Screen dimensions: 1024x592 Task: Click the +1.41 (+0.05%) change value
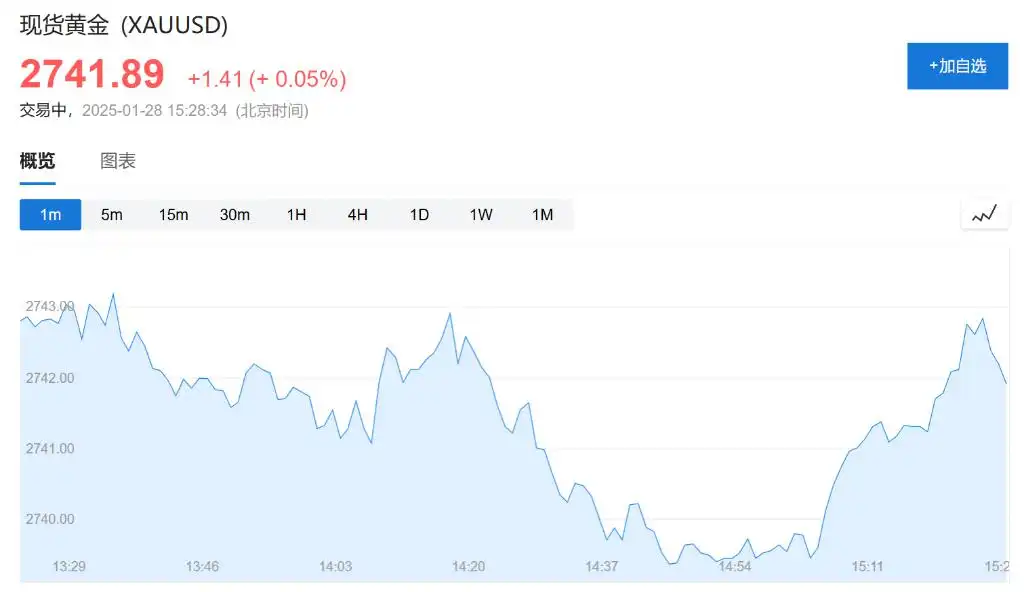pos(267,79)
